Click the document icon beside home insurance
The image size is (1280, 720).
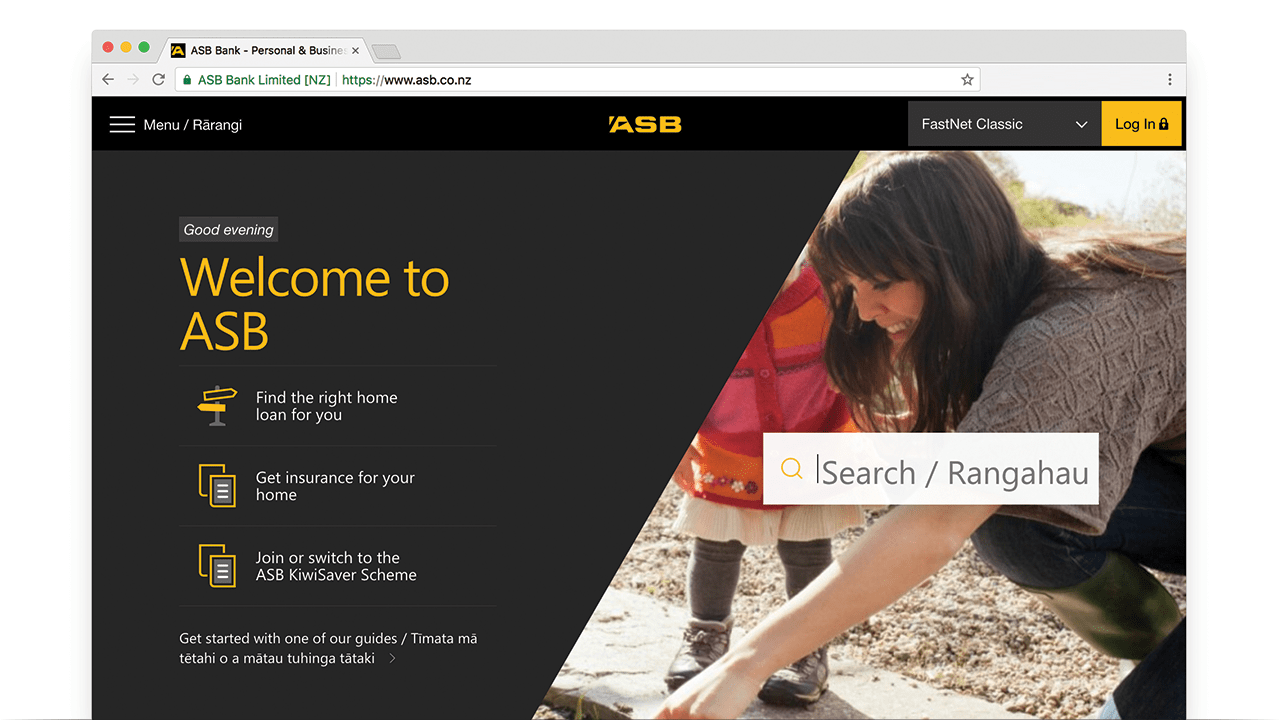coord(217,486)
